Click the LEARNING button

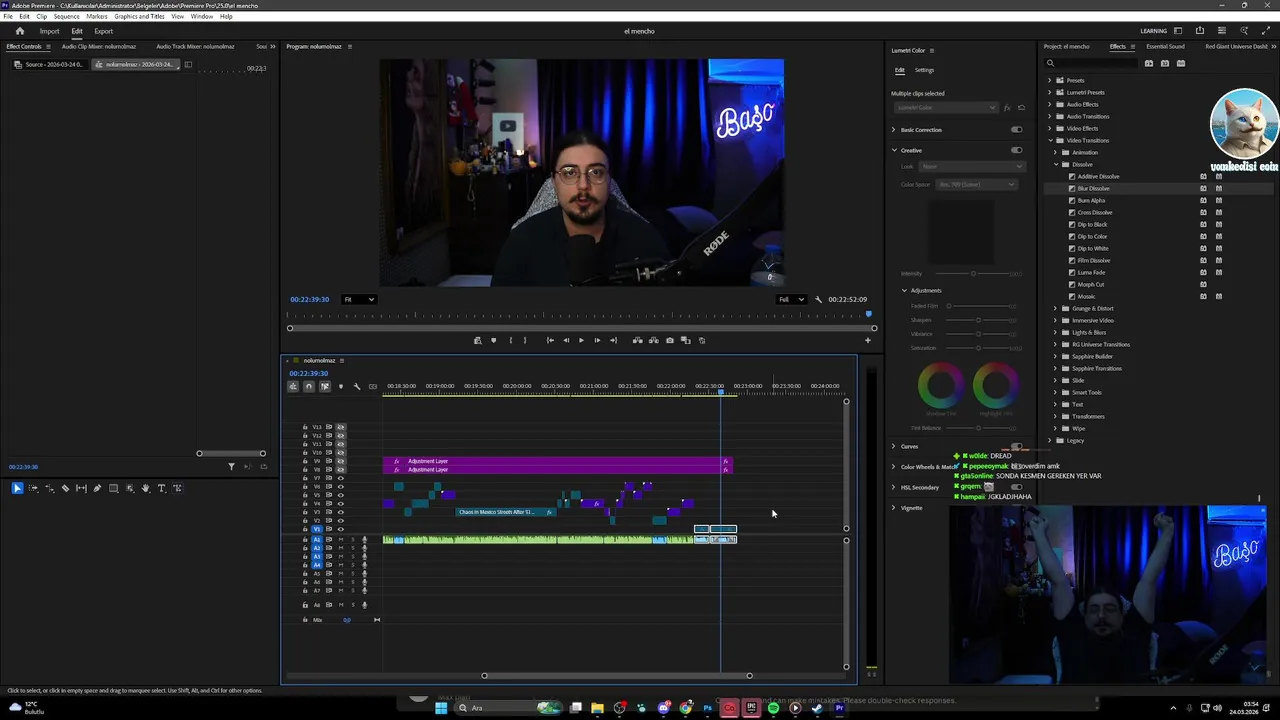pyautogui.click(x=1153, y=31)
